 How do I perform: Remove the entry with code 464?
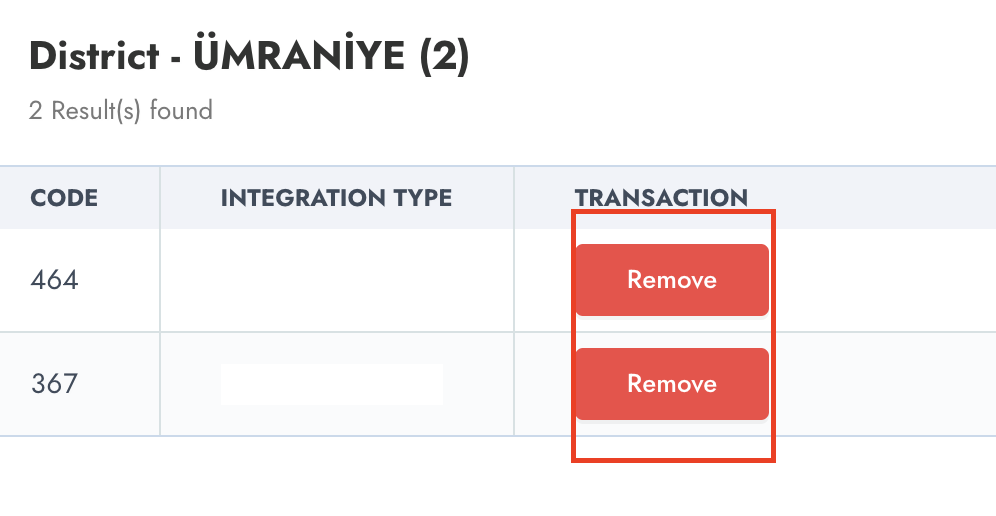[671, 280]
